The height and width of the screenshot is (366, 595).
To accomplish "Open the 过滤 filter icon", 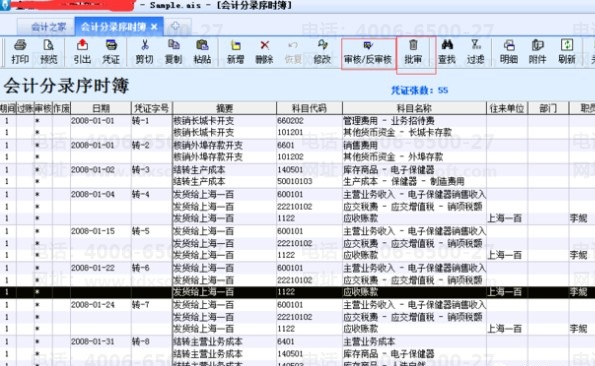I will (475, 45).
